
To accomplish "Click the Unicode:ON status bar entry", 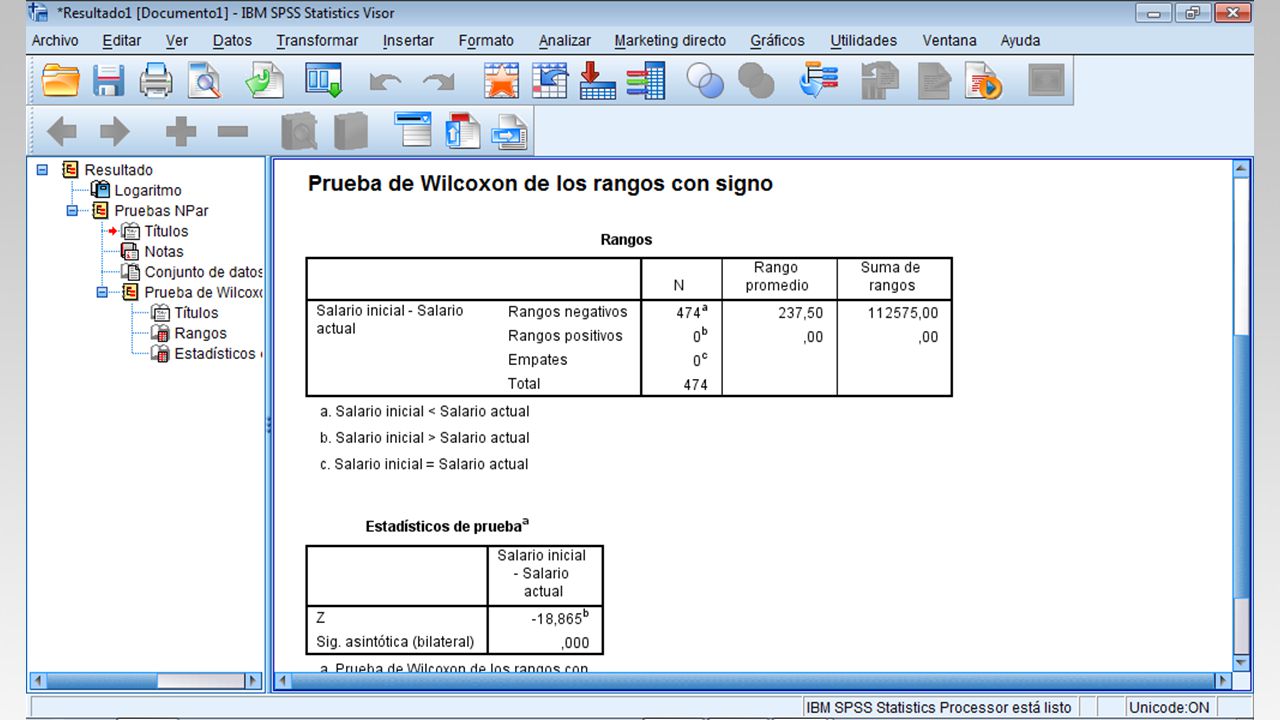I will click(x=1169, y=707).
